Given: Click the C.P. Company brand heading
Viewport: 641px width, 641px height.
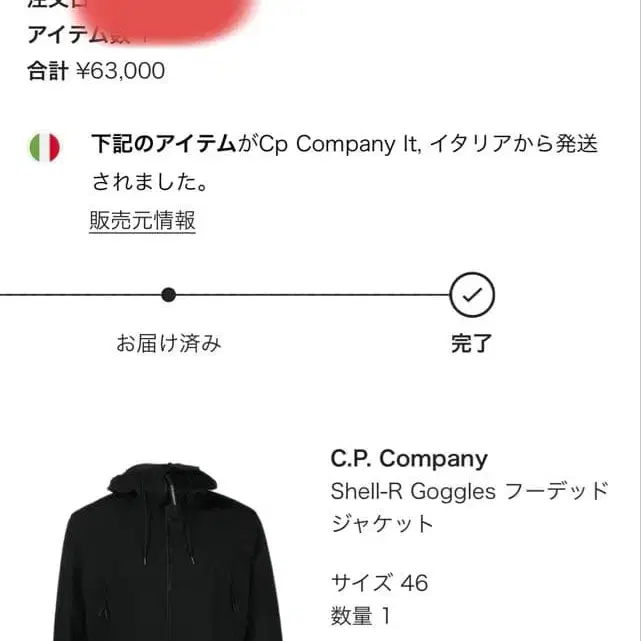Looking at the screenshot, I should pyautogui.click(x=409, y=459).
